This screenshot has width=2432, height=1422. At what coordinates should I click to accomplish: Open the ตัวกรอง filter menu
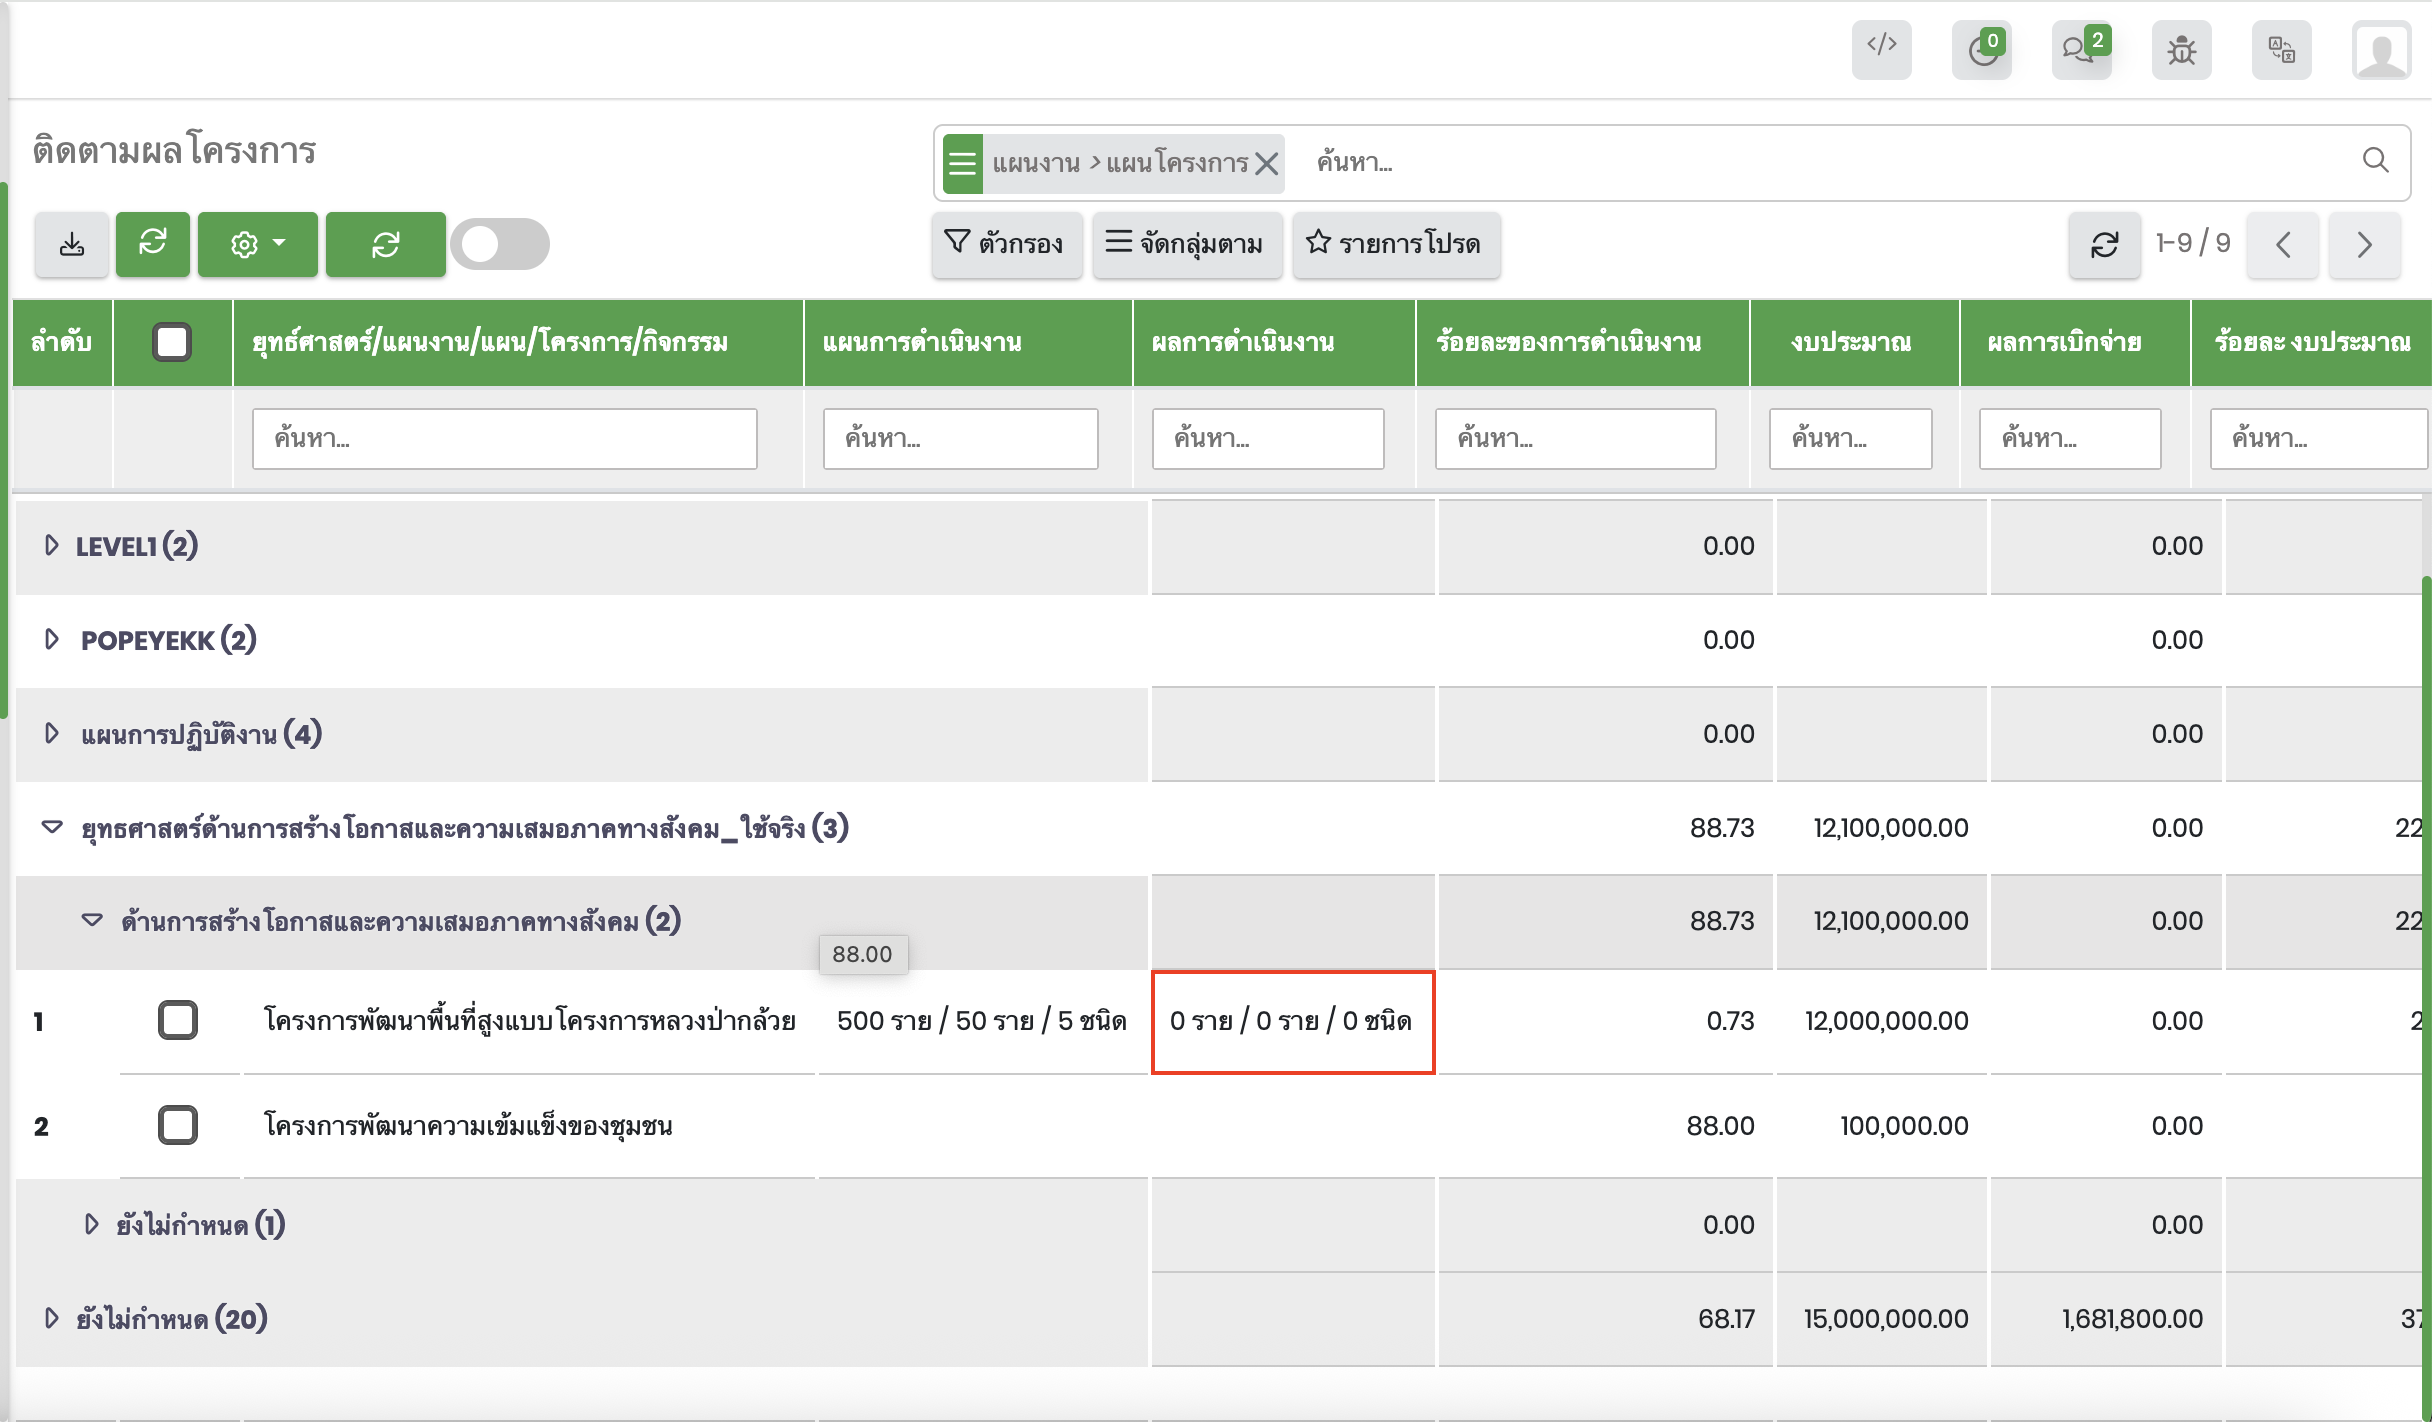pos(1005,243)
